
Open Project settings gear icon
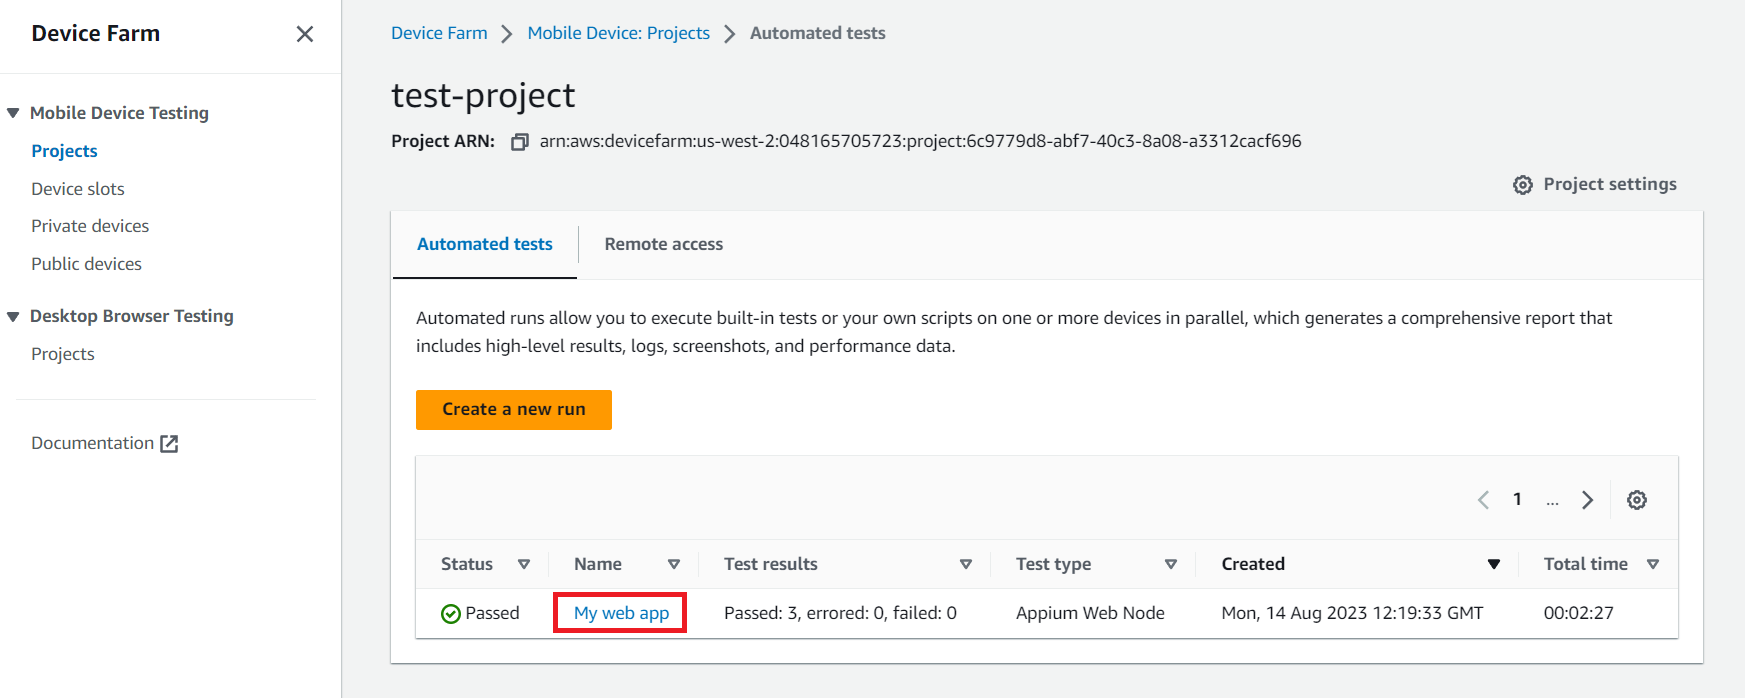(1522, 185)
